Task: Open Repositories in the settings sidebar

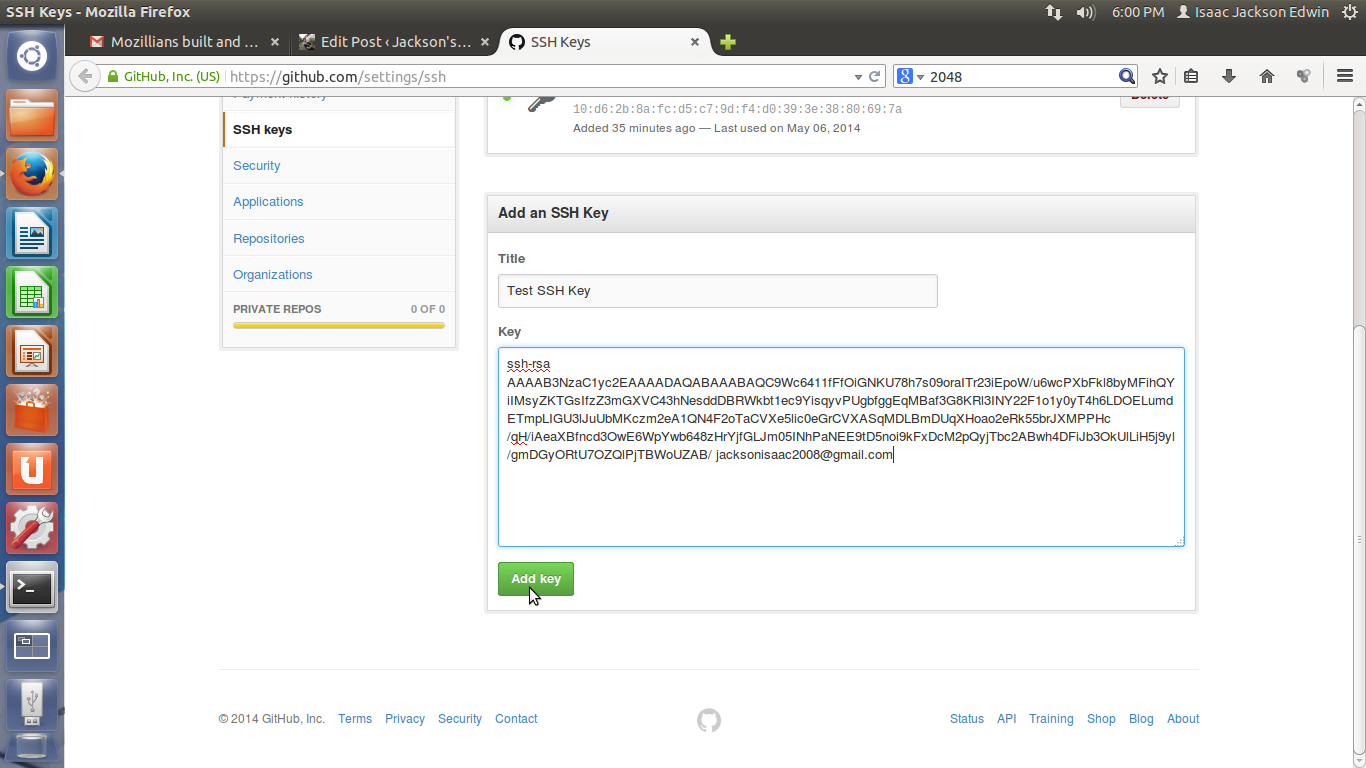Action: point(339,238)
